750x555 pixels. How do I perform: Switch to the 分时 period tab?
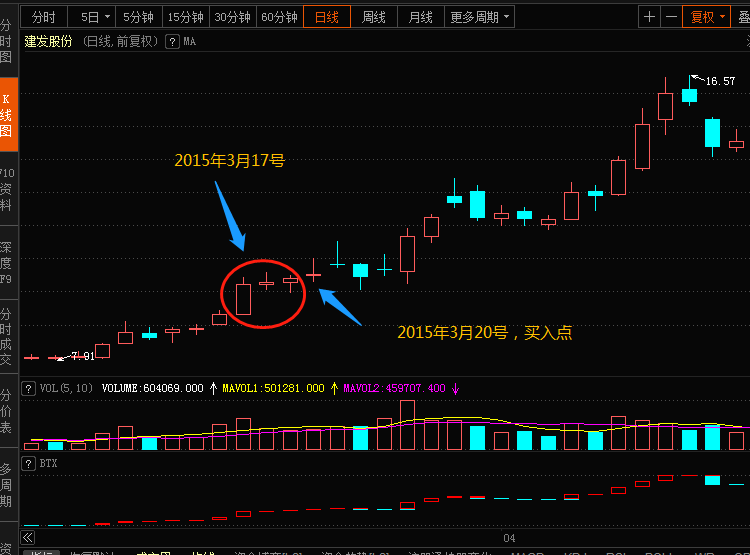pyautogui.click(x=44, y=17)
